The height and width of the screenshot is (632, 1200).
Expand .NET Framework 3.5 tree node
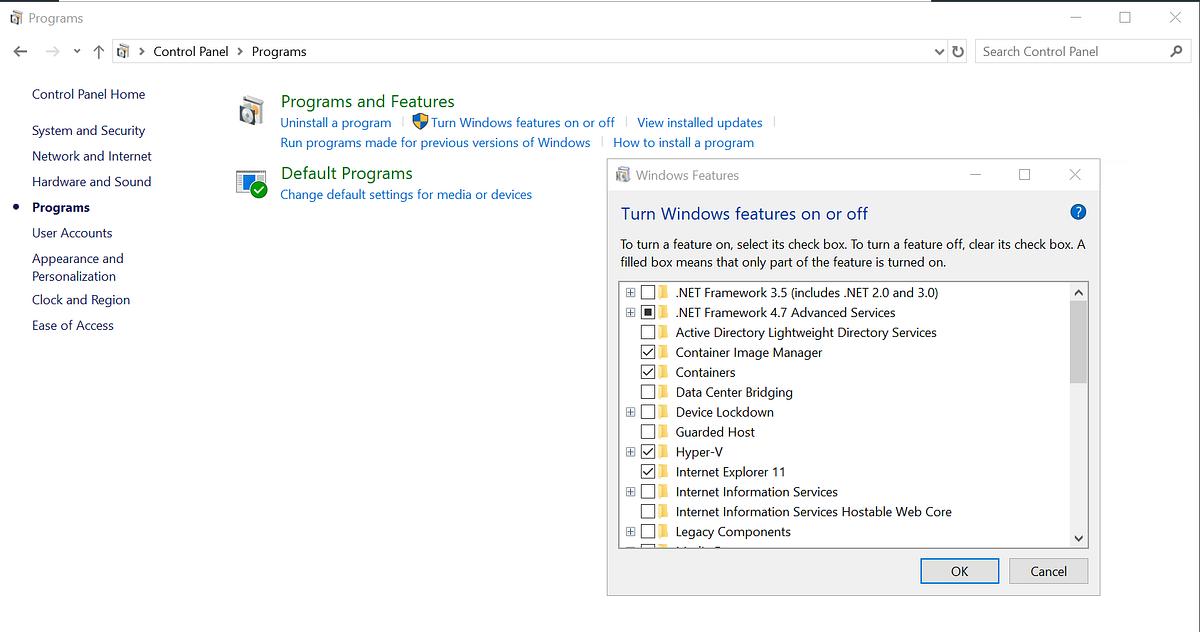click(x=630, y=292)
